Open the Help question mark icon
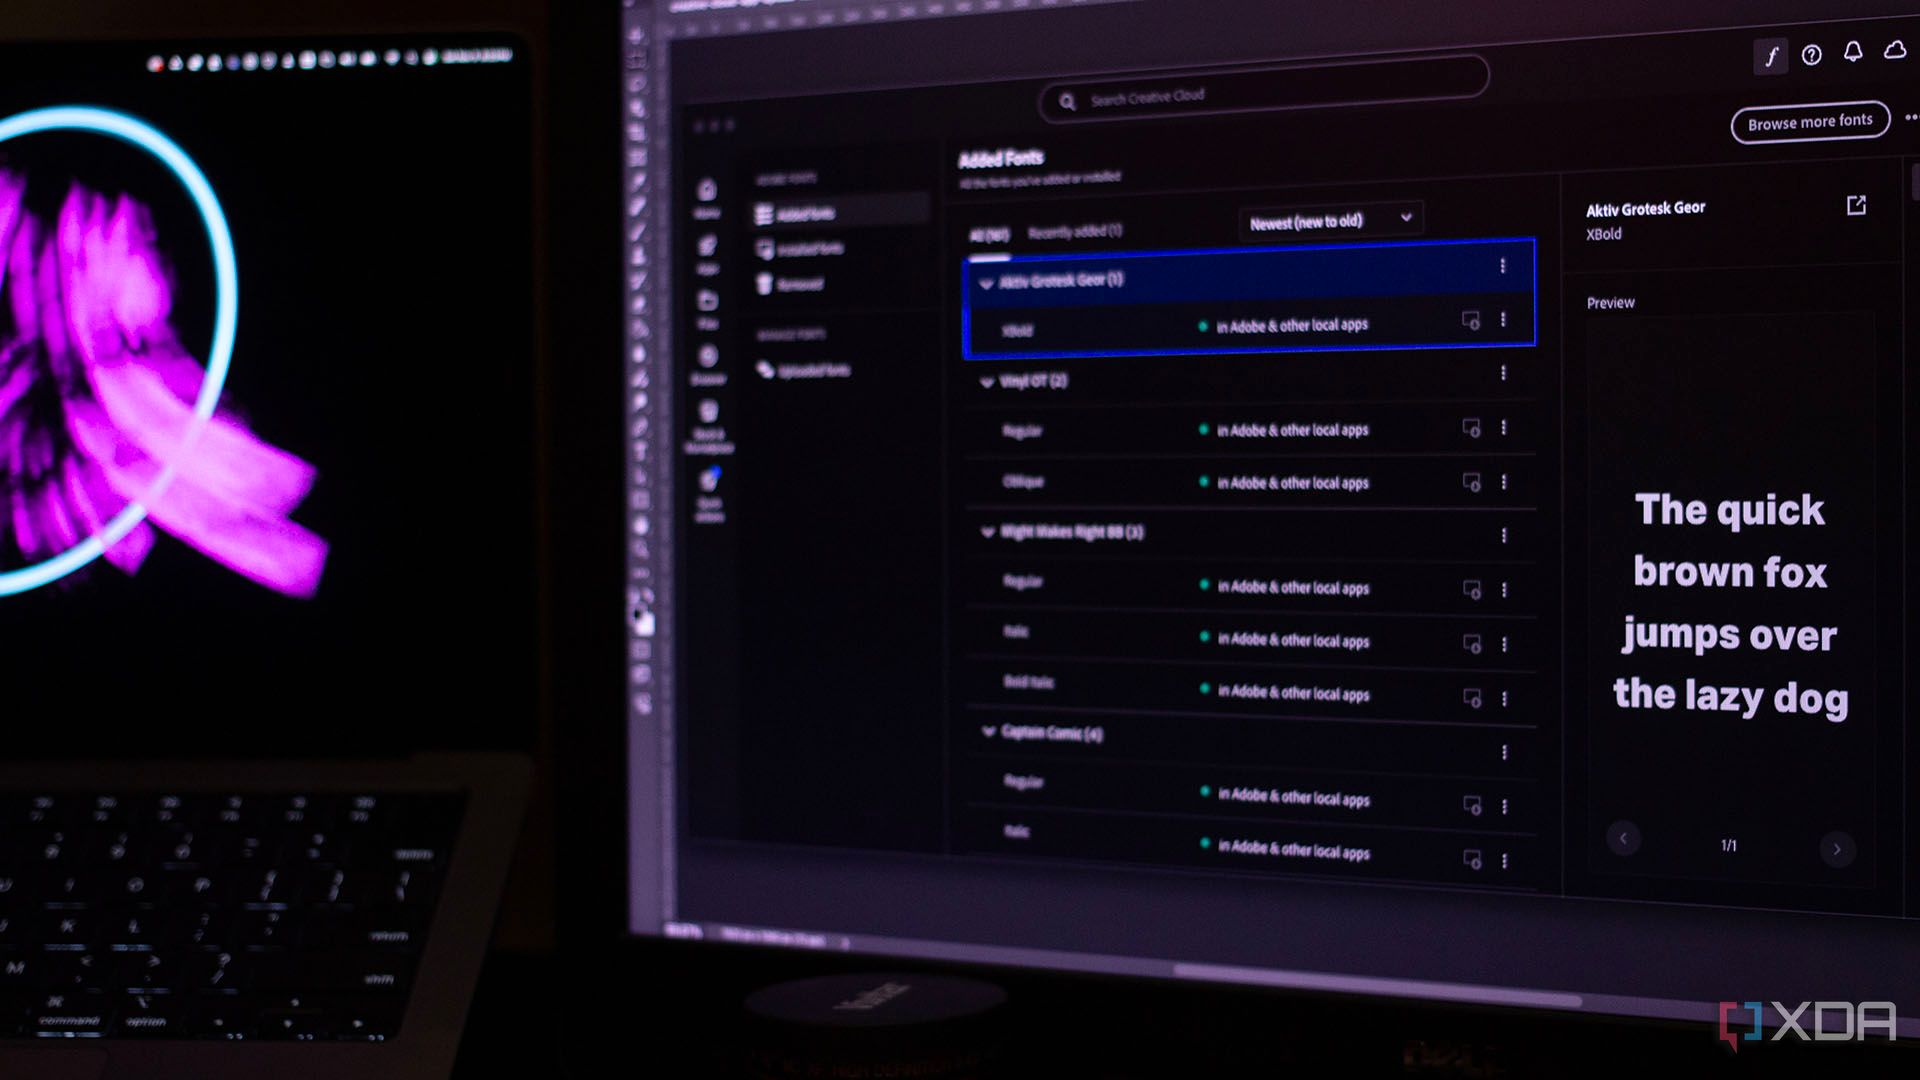Image resolution: width=1920 pixels, height=1080 pixels. tap(1811, 55)
